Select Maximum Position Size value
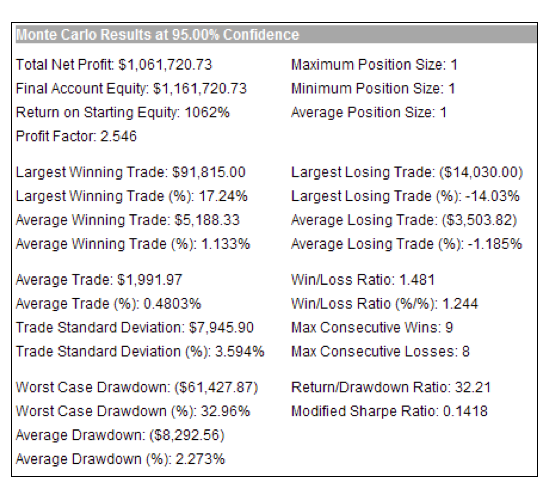The height and width of the screenshot is (490, 548). [454, 65]
